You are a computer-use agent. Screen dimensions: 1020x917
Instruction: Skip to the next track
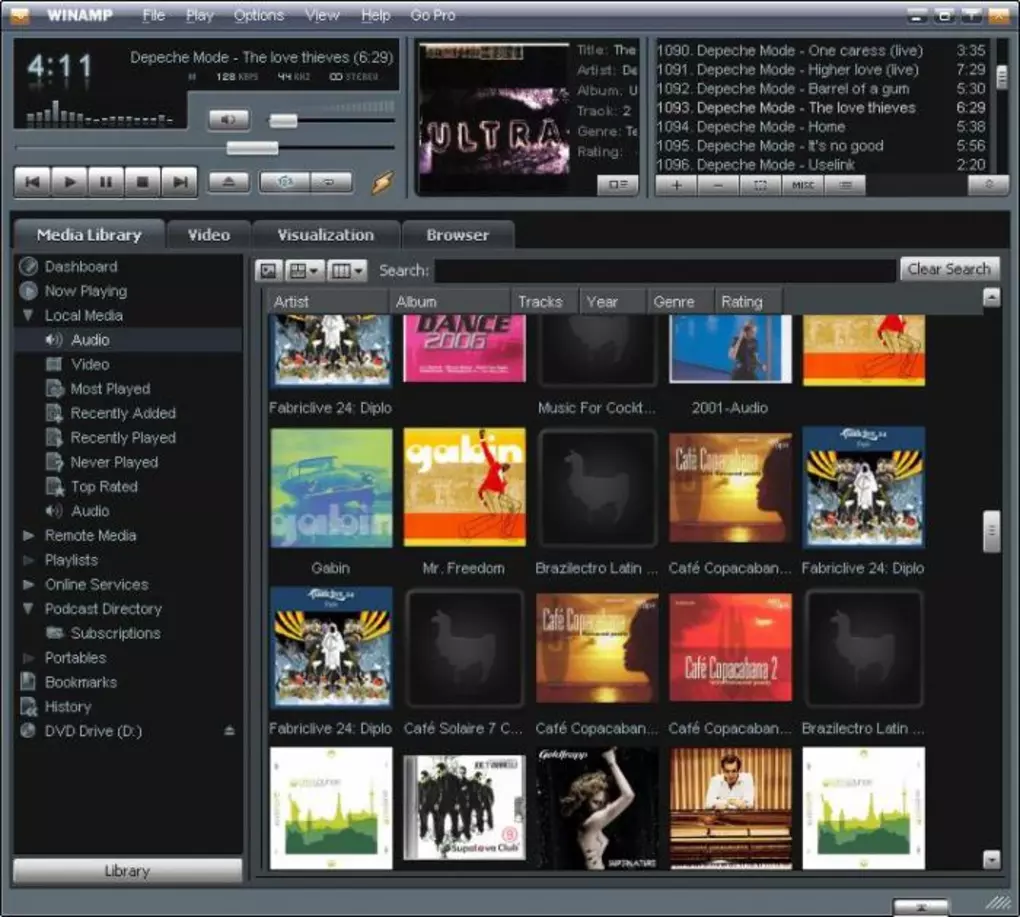click(180, 182)
